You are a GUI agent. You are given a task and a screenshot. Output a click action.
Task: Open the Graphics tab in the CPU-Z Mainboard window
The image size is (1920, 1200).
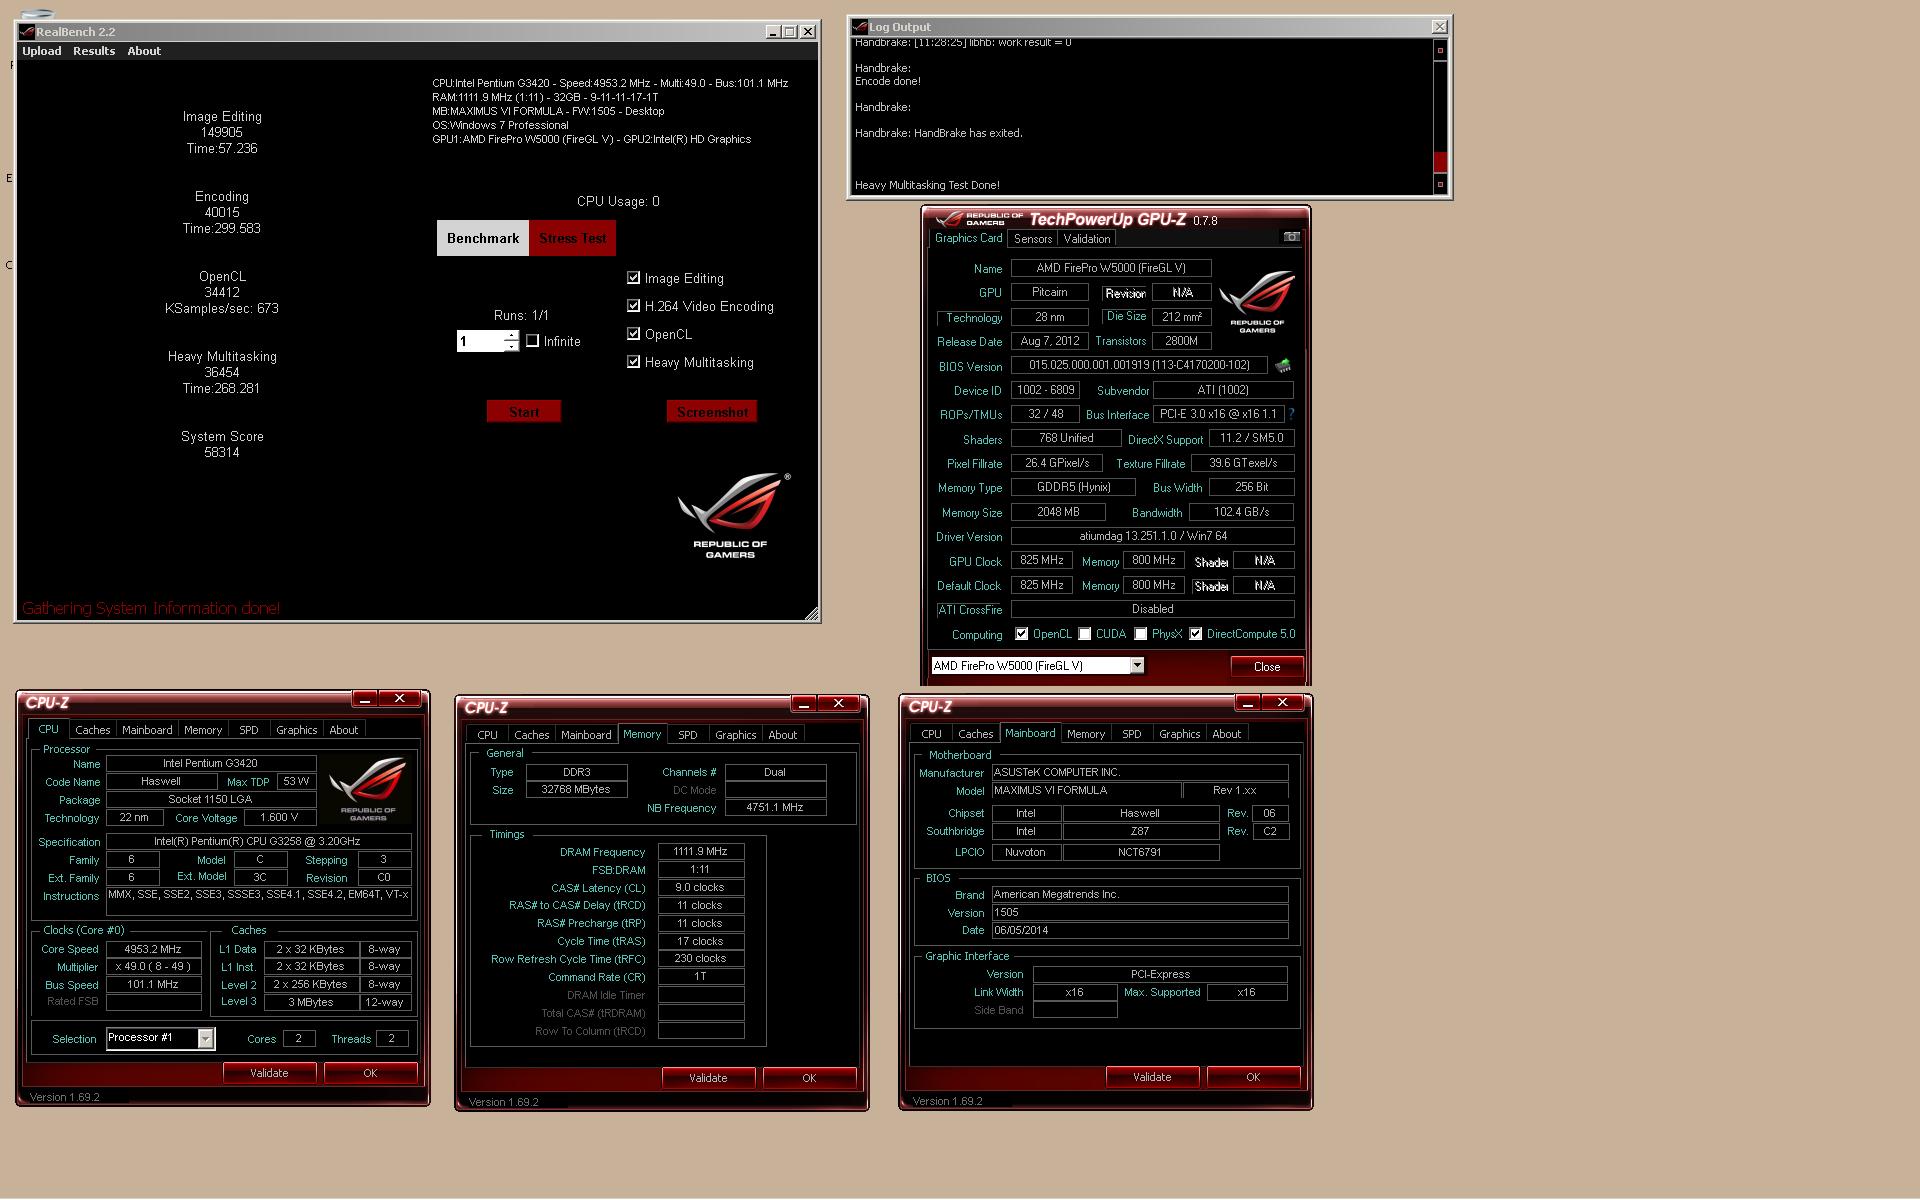click(1180, 734)
